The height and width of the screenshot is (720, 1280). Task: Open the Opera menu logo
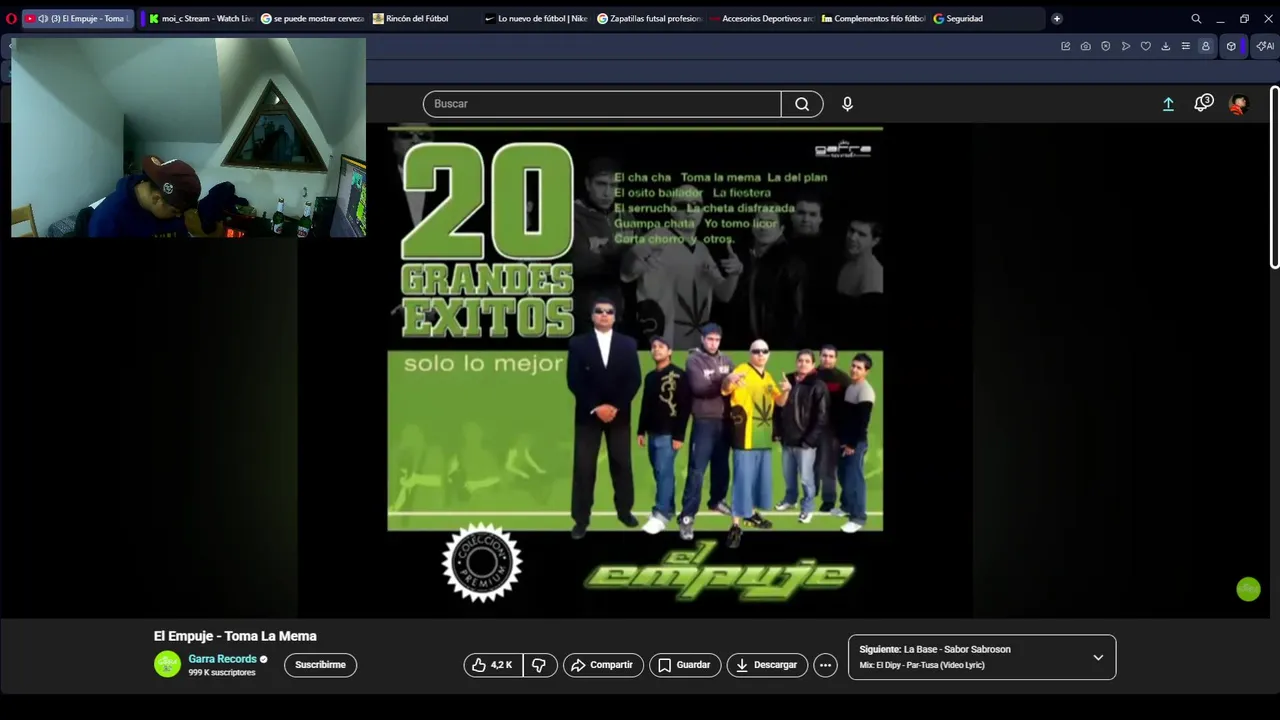[x=11, y=18]
